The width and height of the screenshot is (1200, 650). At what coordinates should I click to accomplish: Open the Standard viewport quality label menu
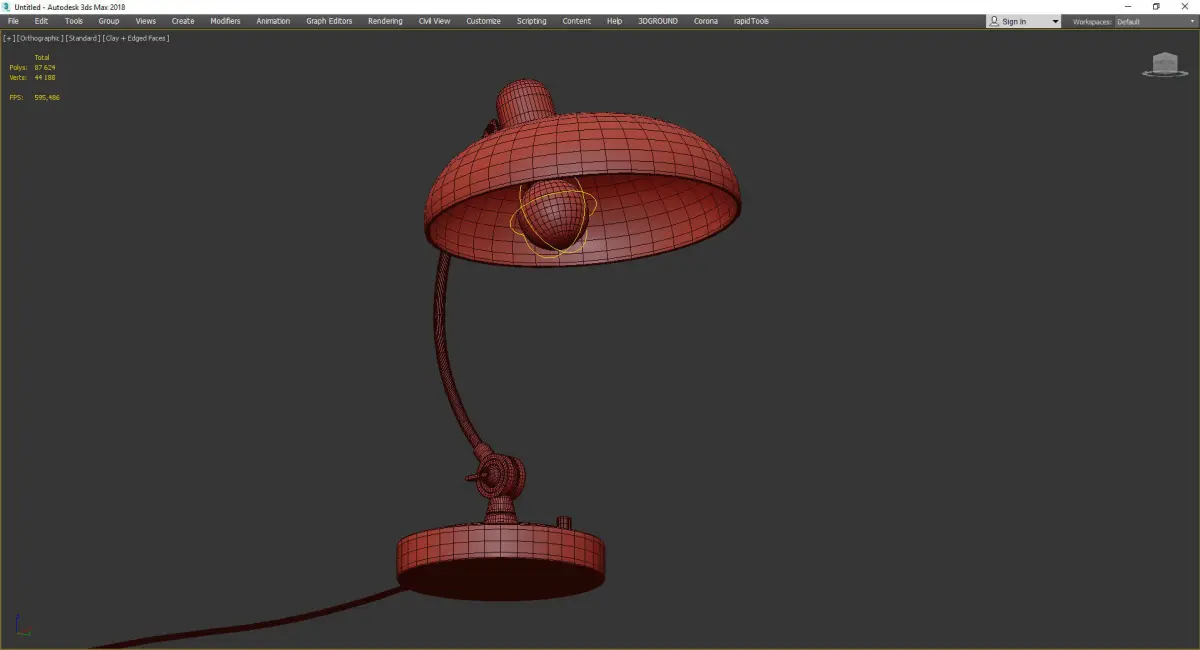[82, 38]
